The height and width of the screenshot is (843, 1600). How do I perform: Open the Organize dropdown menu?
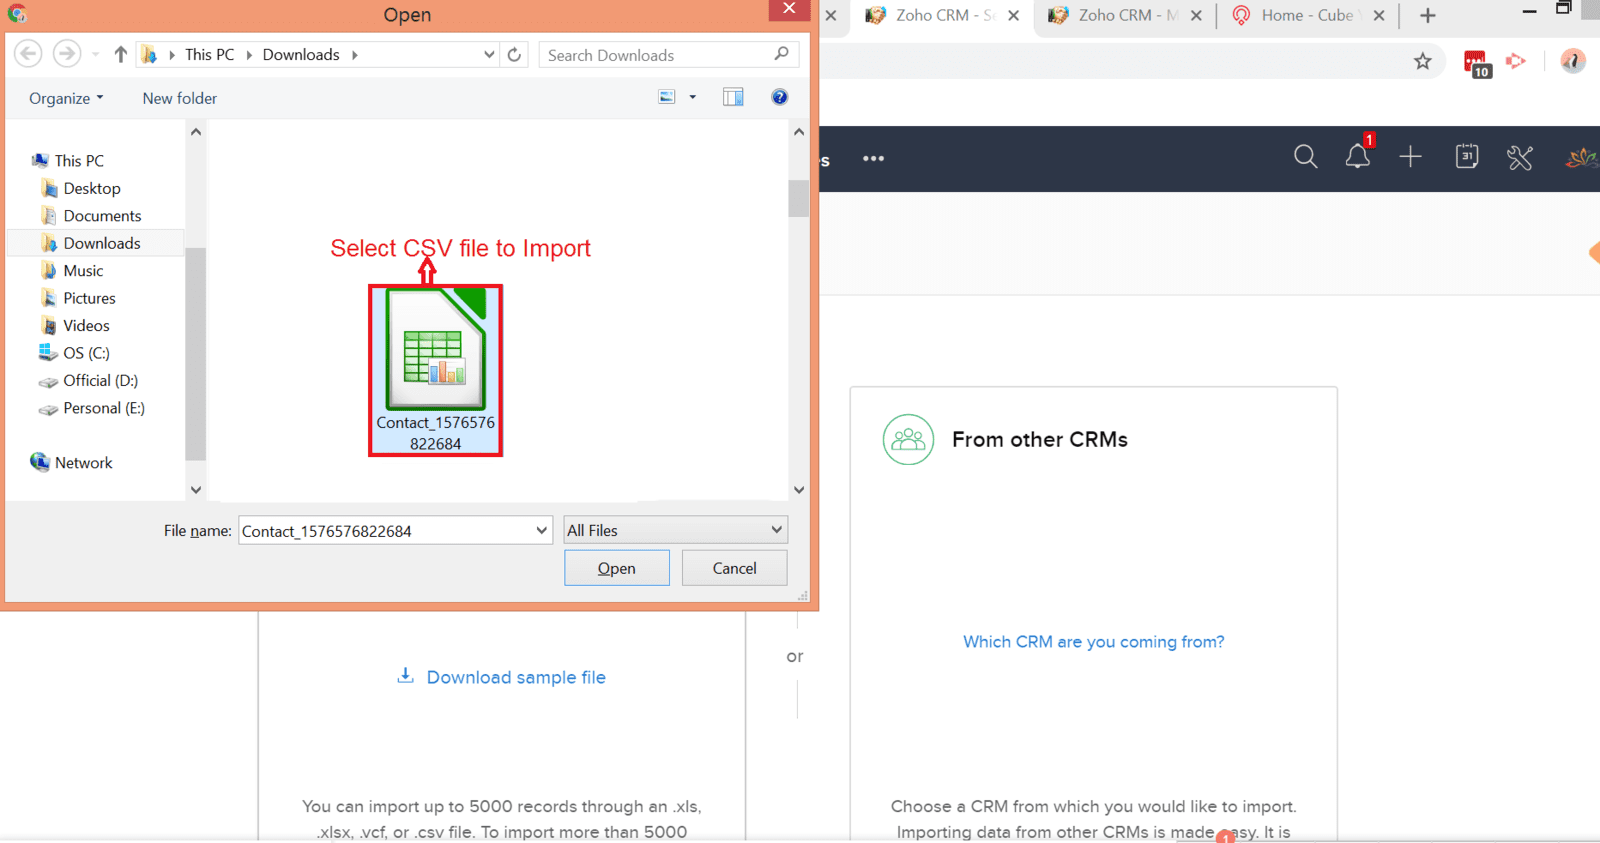pos(66,98)
